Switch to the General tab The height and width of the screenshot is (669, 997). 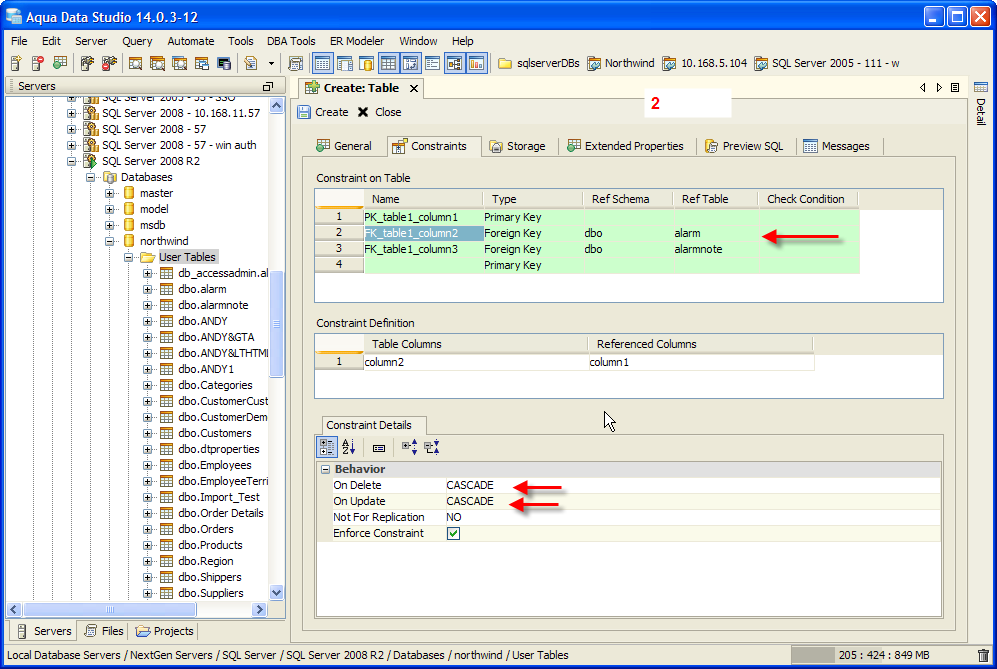point(344,146)
